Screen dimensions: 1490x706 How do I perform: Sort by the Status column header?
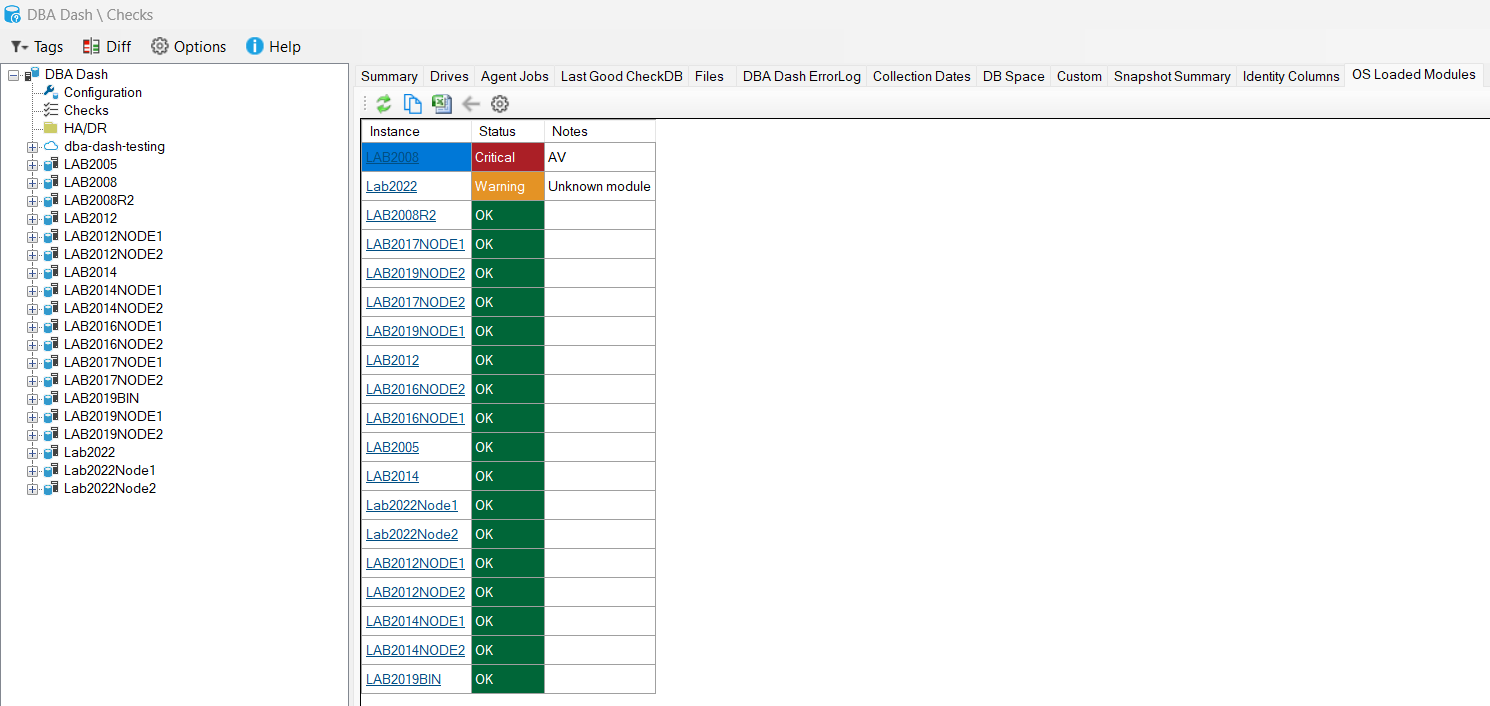pyautogui.click(x=497, y=131)
